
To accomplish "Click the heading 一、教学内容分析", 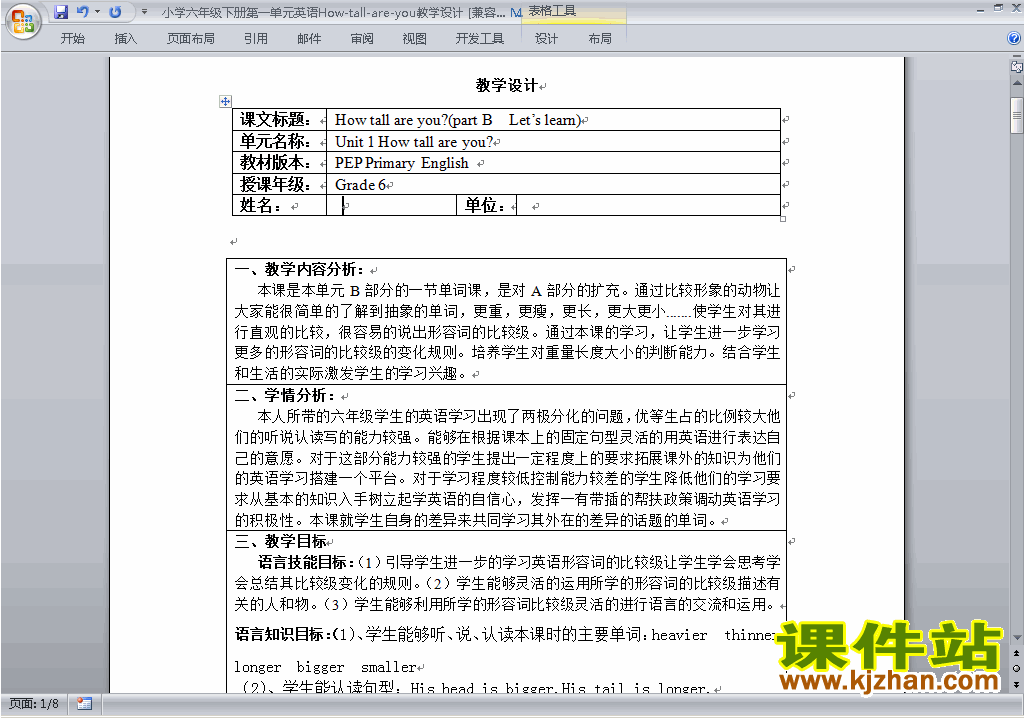I will point(298,269).
